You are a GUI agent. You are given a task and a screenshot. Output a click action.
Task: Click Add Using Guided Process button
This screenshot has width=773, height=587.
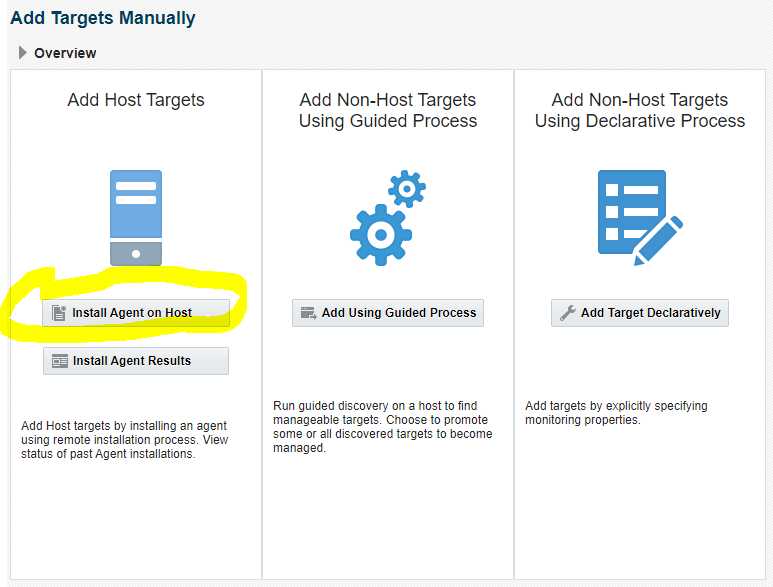(x=388, y=312)
